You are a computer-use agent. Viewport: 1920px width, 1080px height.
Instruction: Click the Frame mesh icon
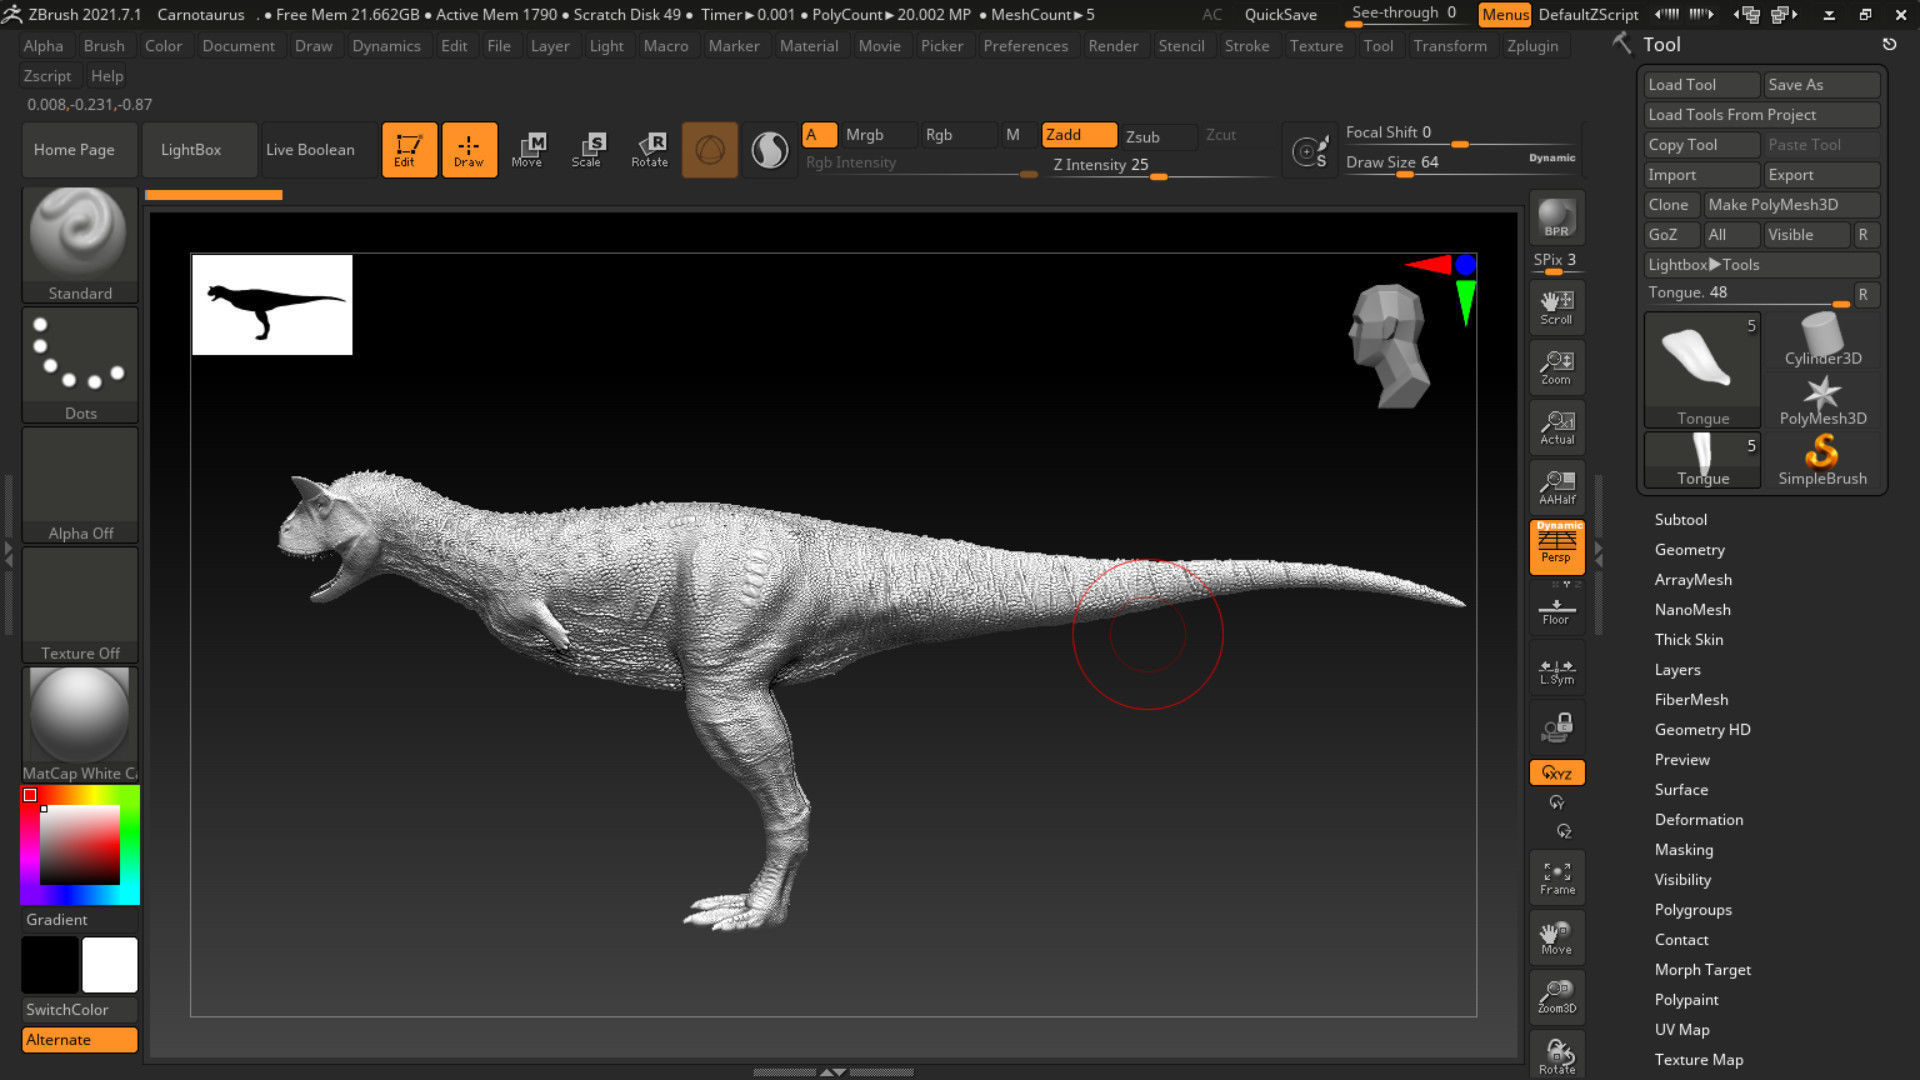coord(1556,878)
